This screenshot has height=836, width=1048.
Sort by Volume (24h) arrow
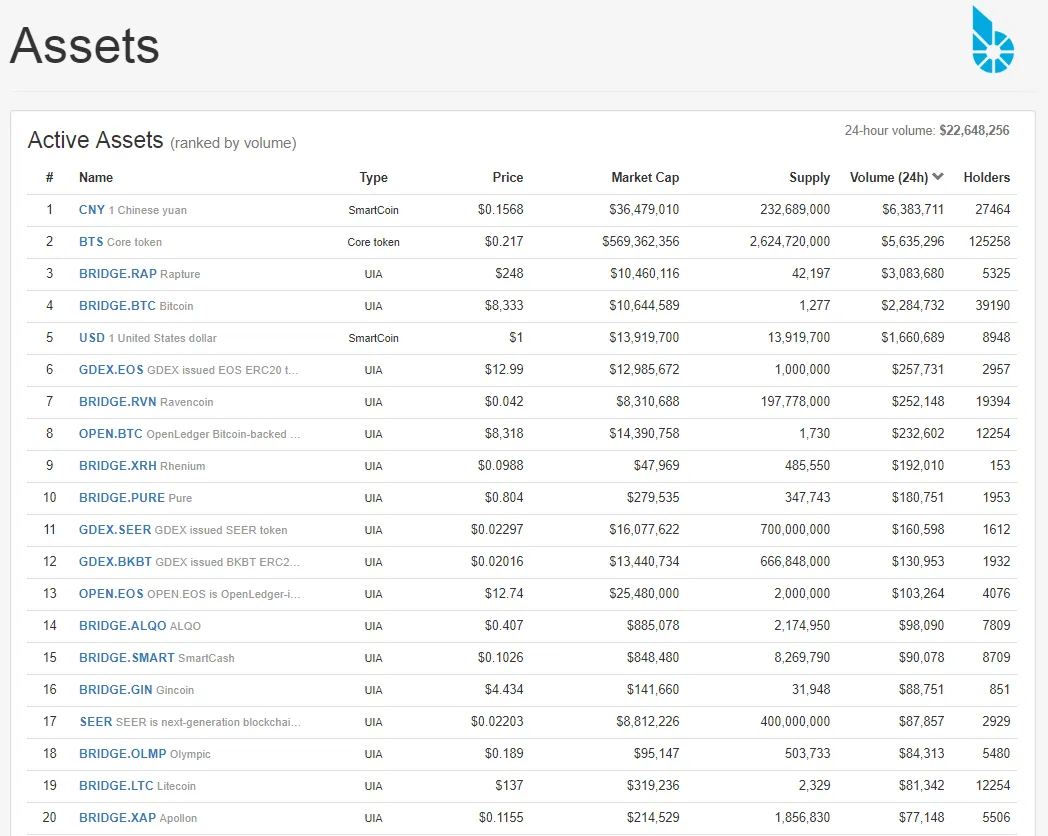click(938, 177)
